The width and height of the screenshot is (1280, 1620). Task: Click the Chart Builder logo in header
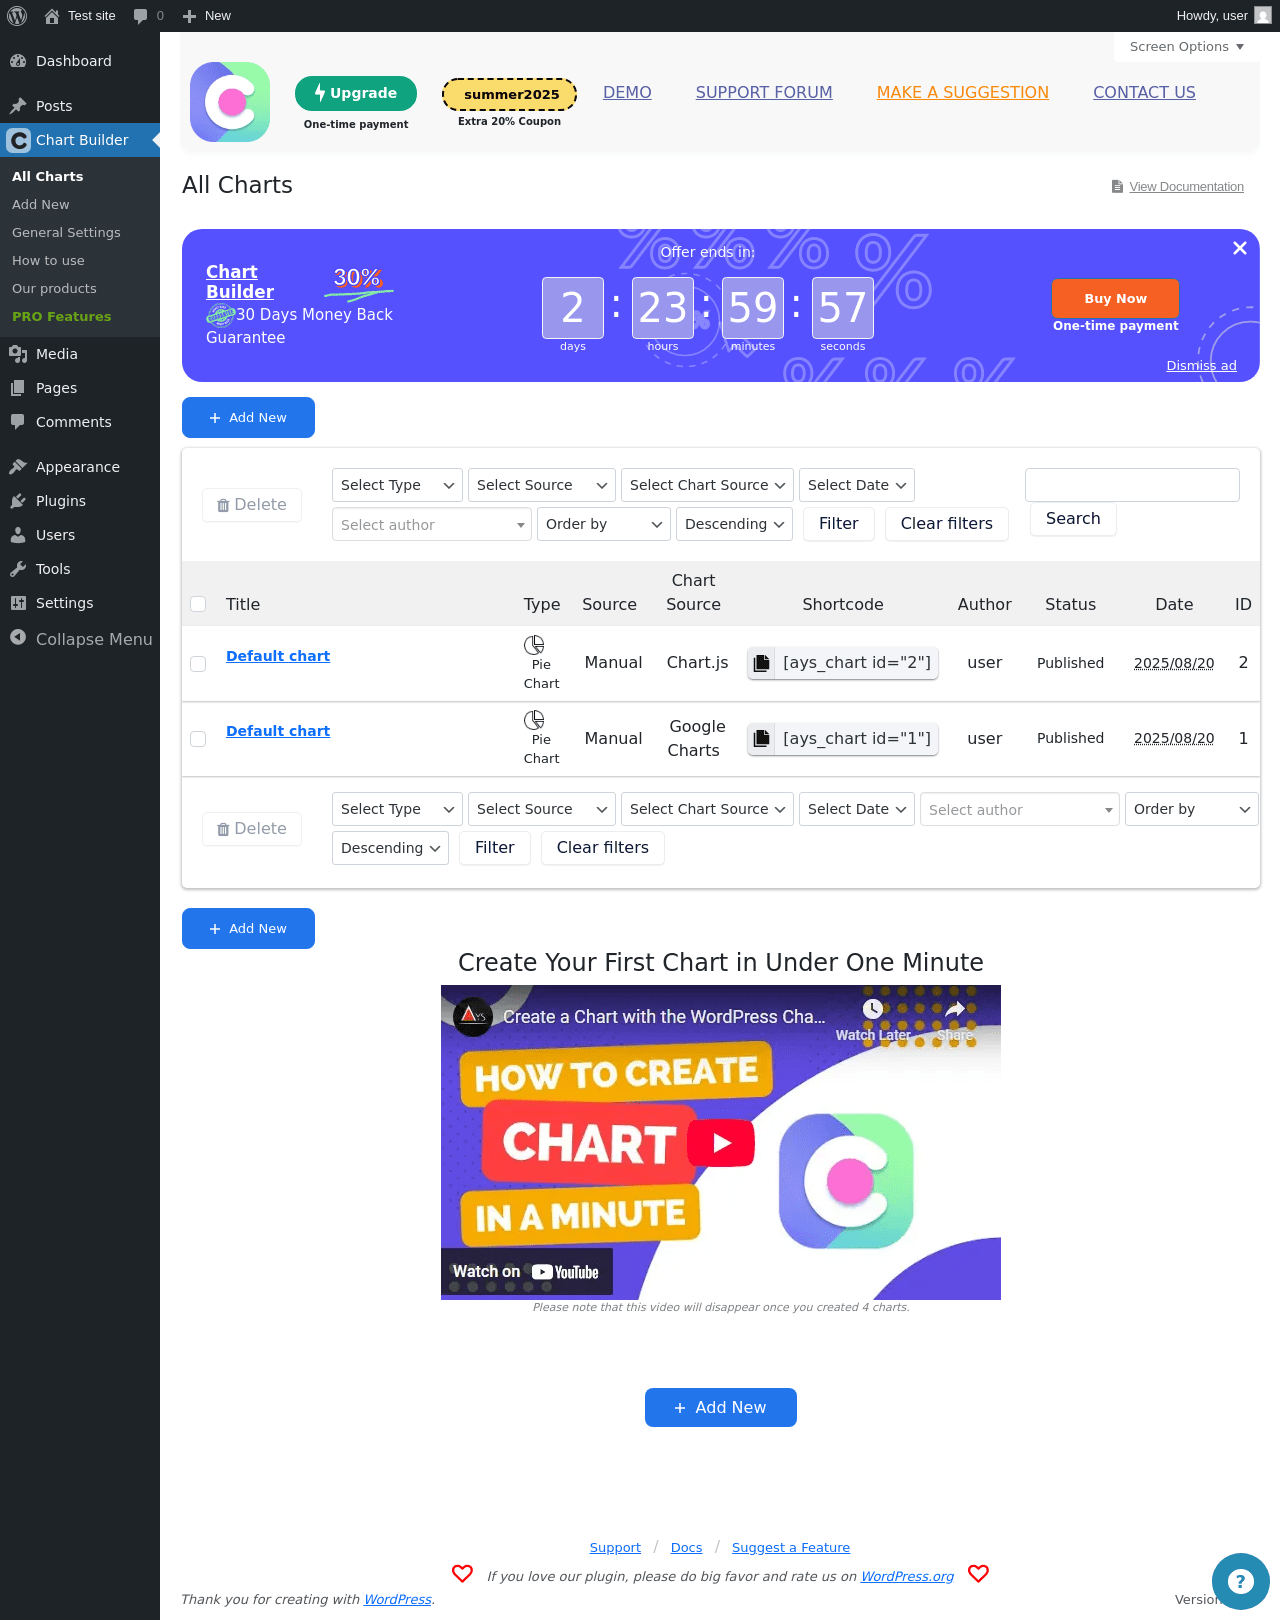click(230, 102)
